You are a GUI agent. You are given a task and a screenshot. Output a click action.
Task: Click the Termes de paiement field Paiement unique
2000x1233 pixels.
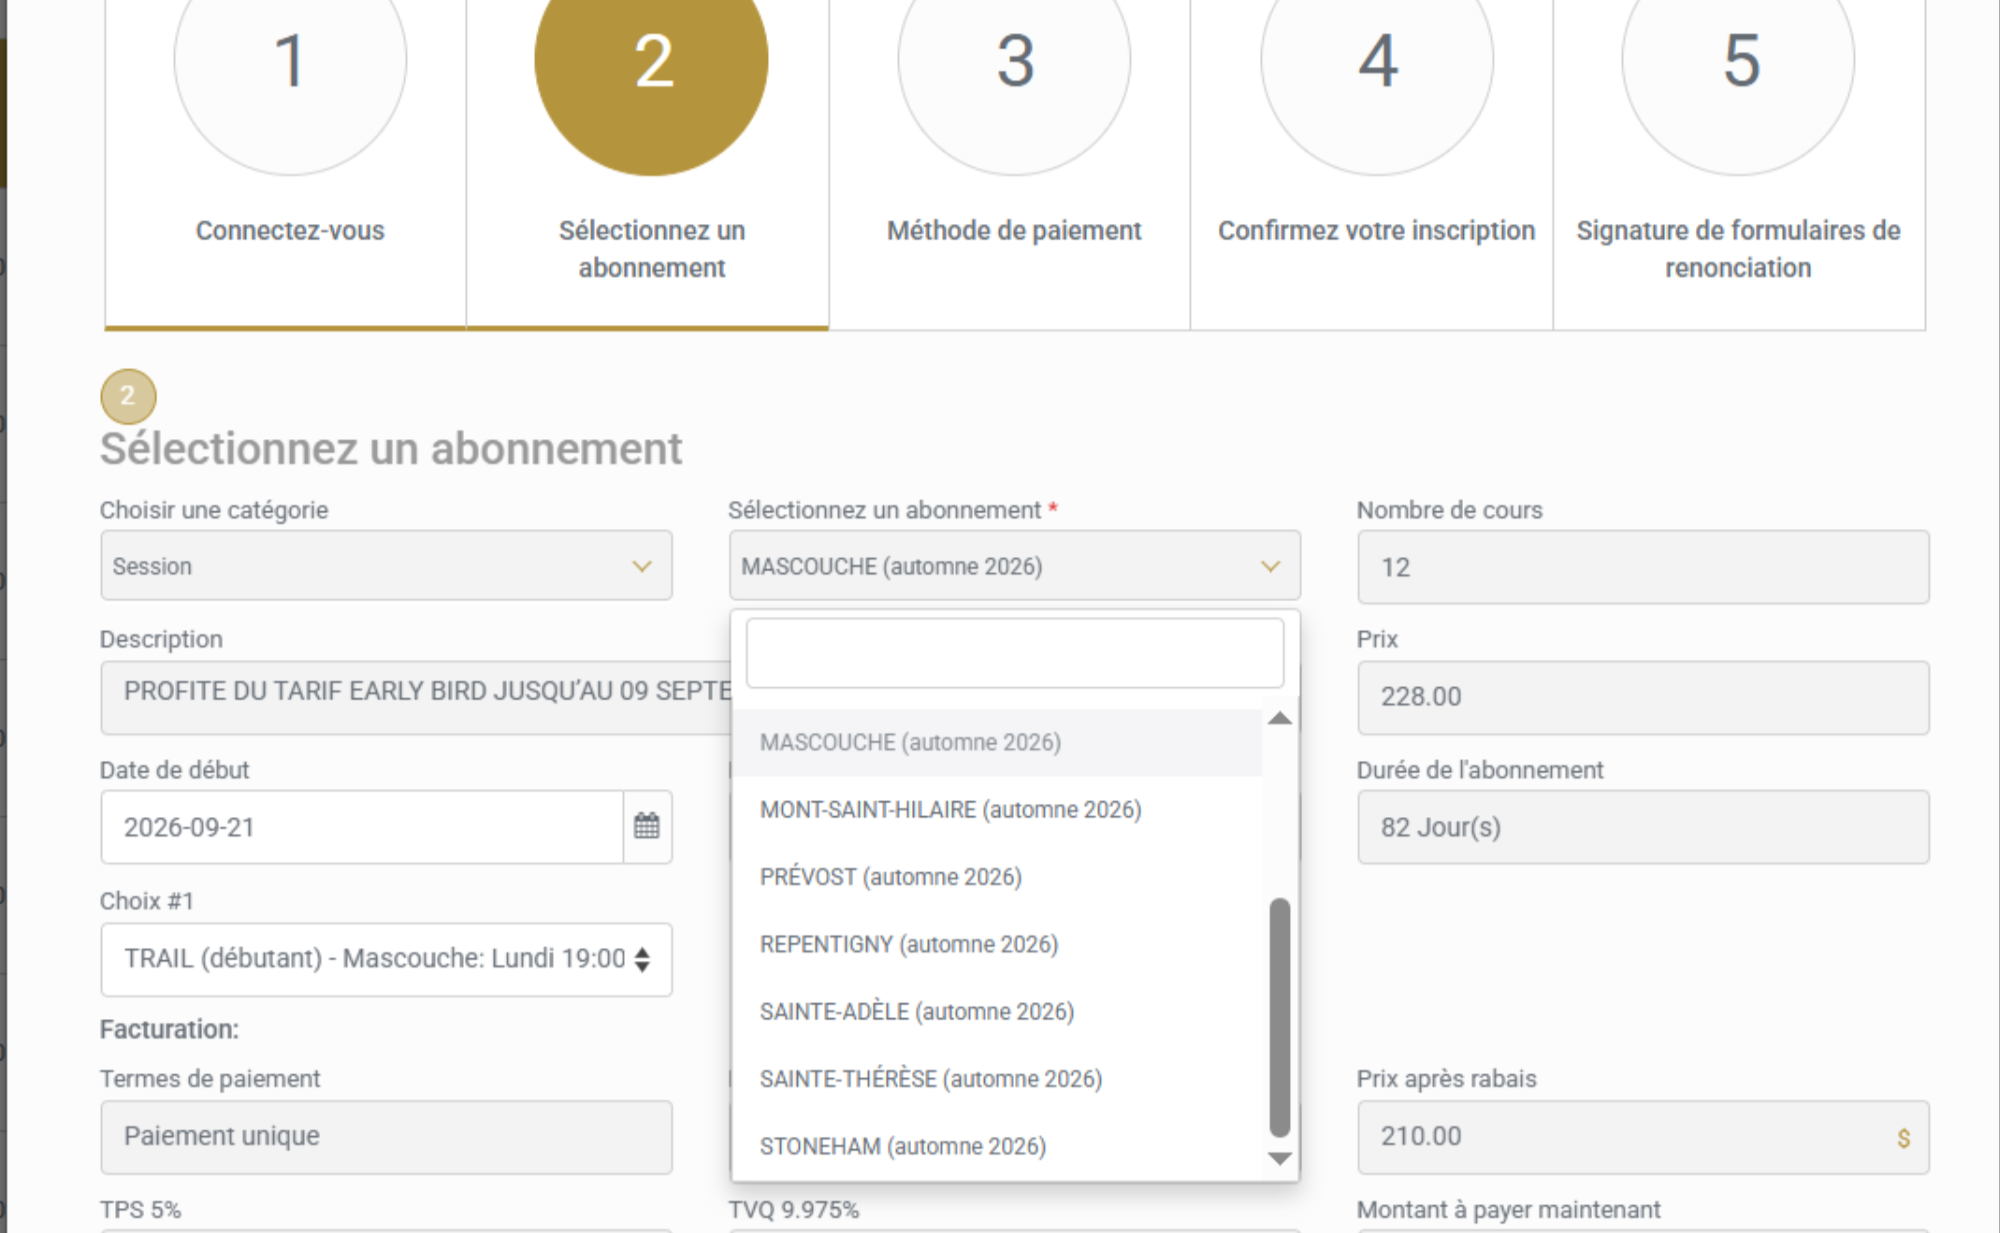[386, 1137]
